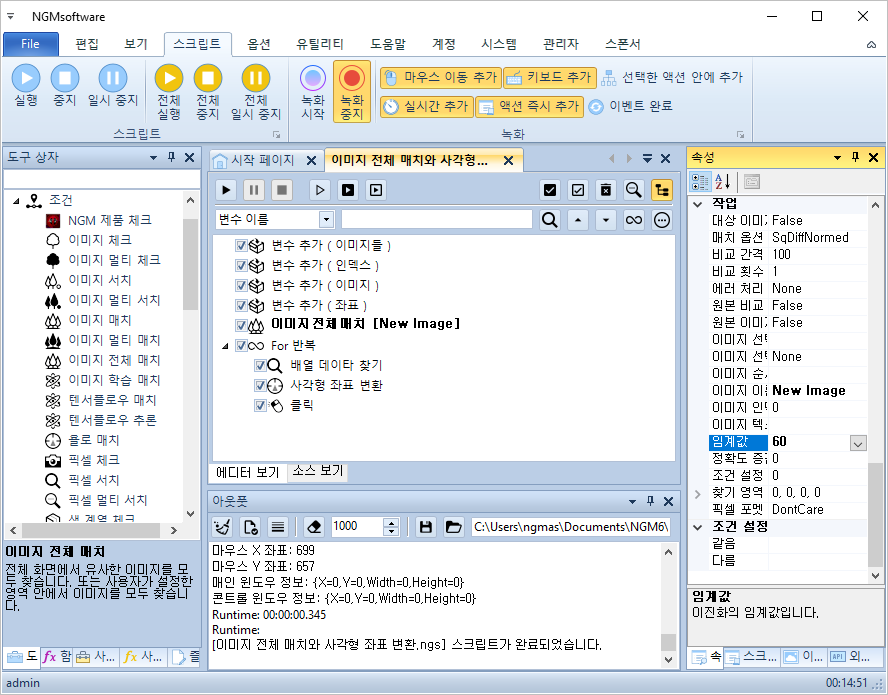888x695 pixels.
Task: Click the zoom magnifier icon in editor toolbar
Action: click(x=634, y=190)
